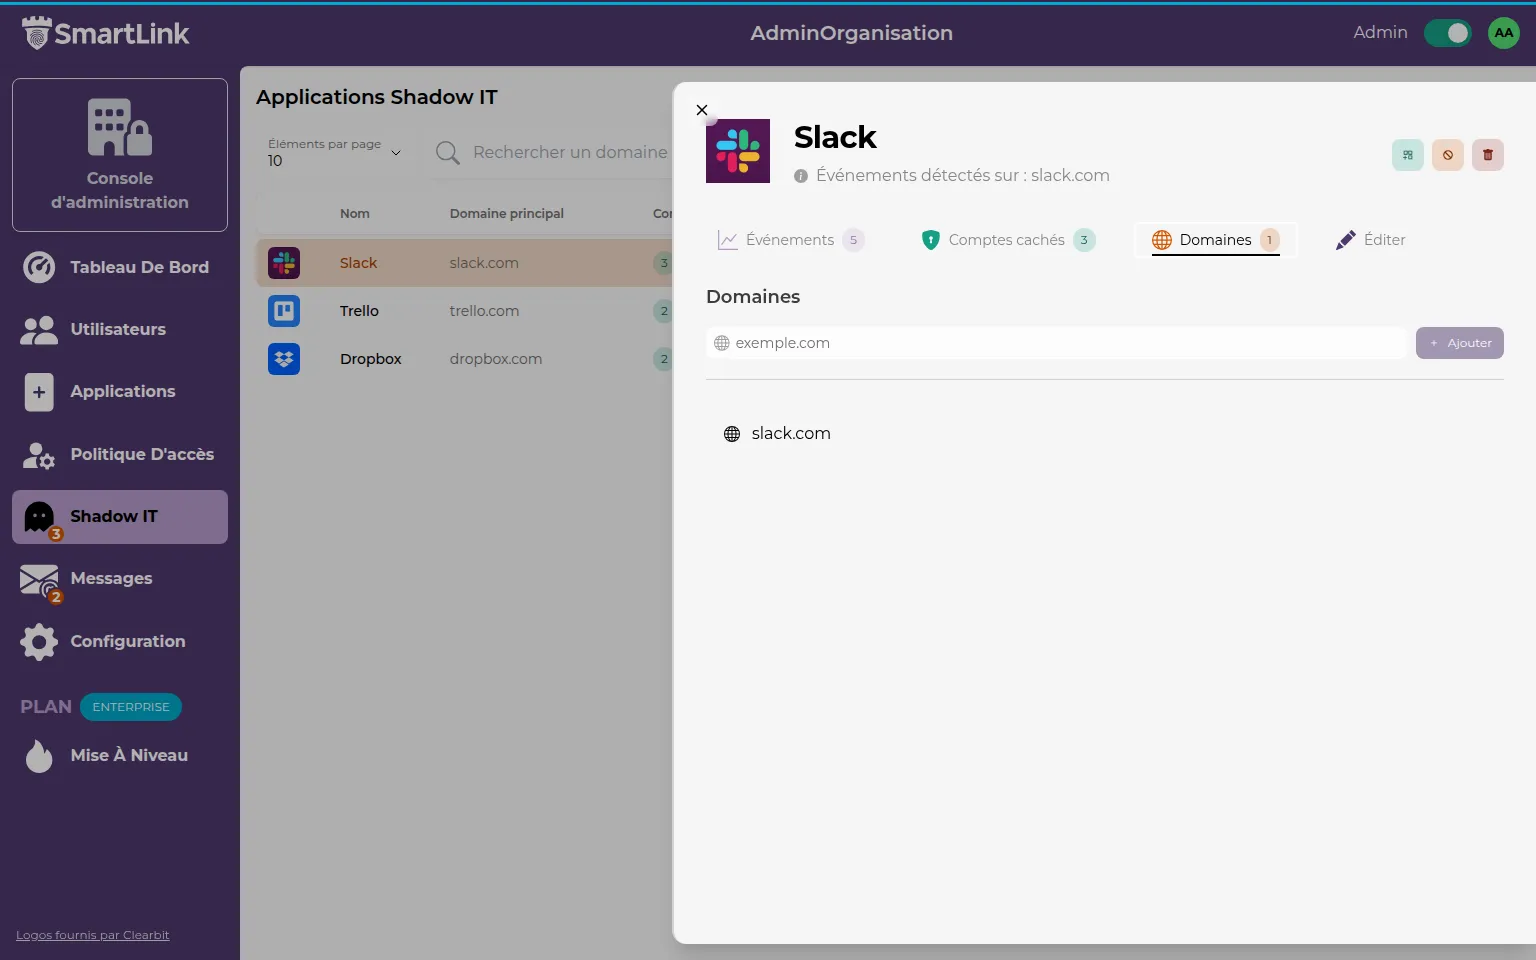Select the Tableau De Bord icon
This screenshot has height=960, width=1536.
pyautogui.click(x=39, y=267)
